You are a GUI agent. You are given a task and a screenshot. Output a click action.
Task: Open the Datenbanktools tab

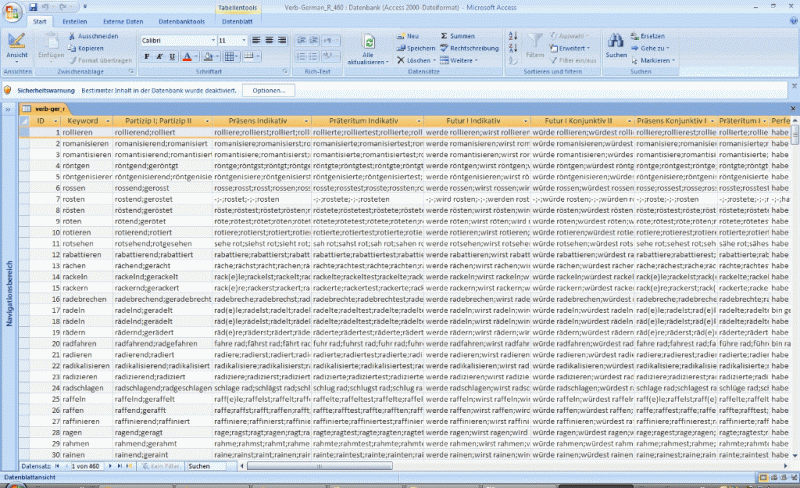(x=182, y=21)
